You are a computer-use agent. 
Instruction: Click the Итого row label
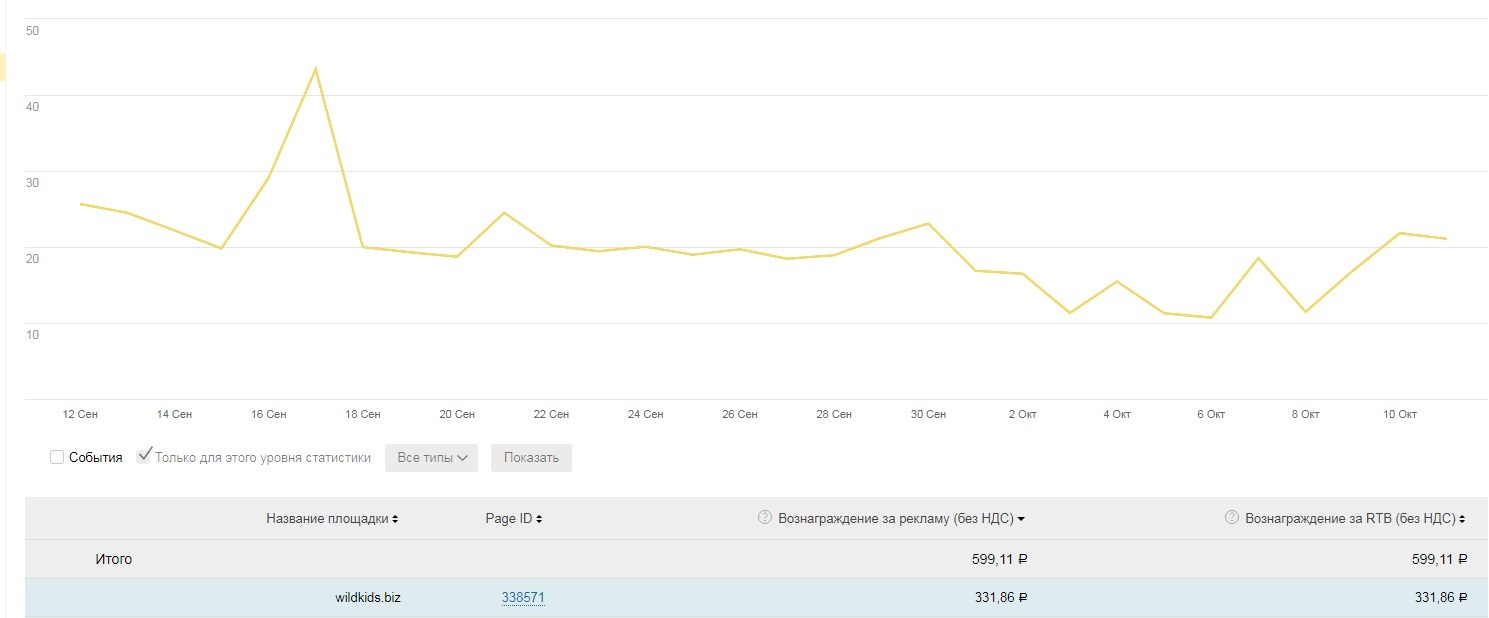[x=113, y=559]
